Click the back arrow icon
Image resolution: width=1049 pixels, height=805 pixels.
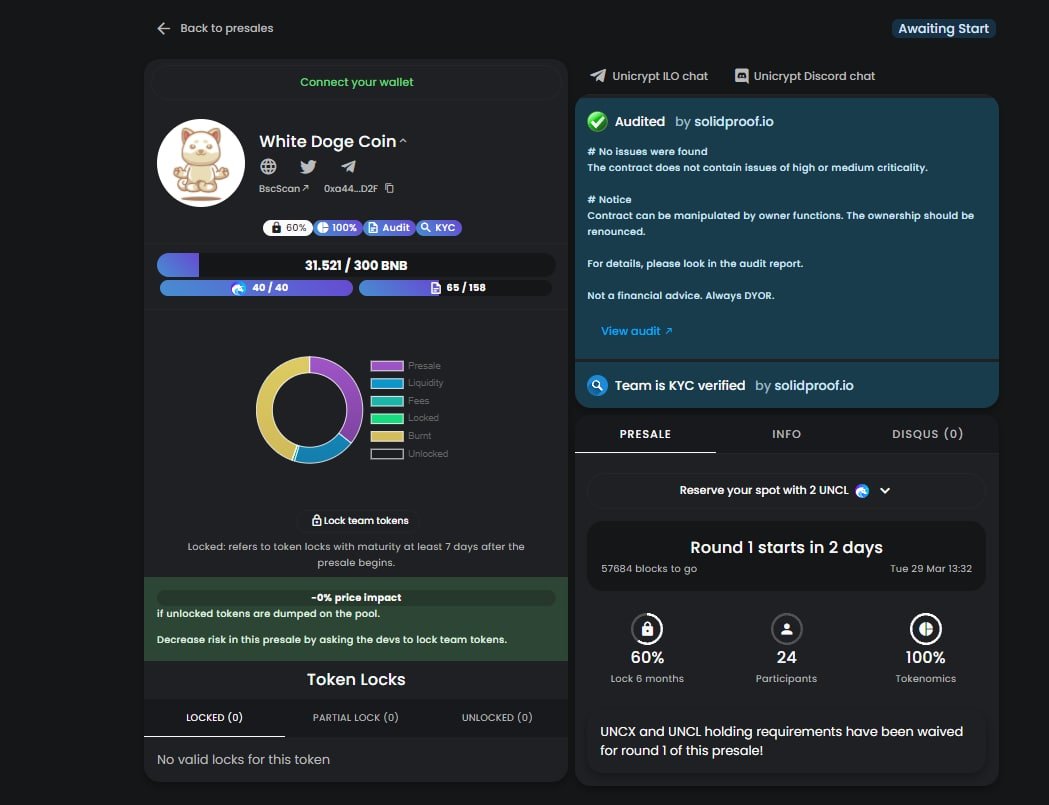coord(163,28)
